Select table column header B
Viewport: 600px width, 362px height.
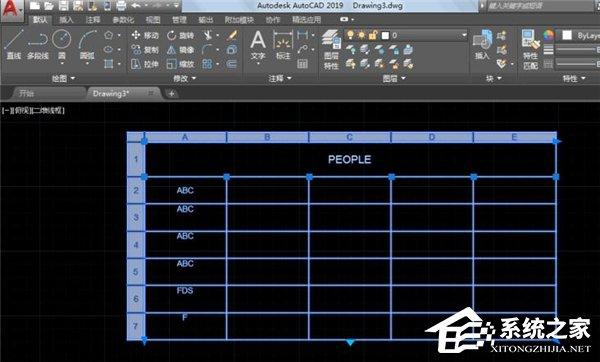267,137
